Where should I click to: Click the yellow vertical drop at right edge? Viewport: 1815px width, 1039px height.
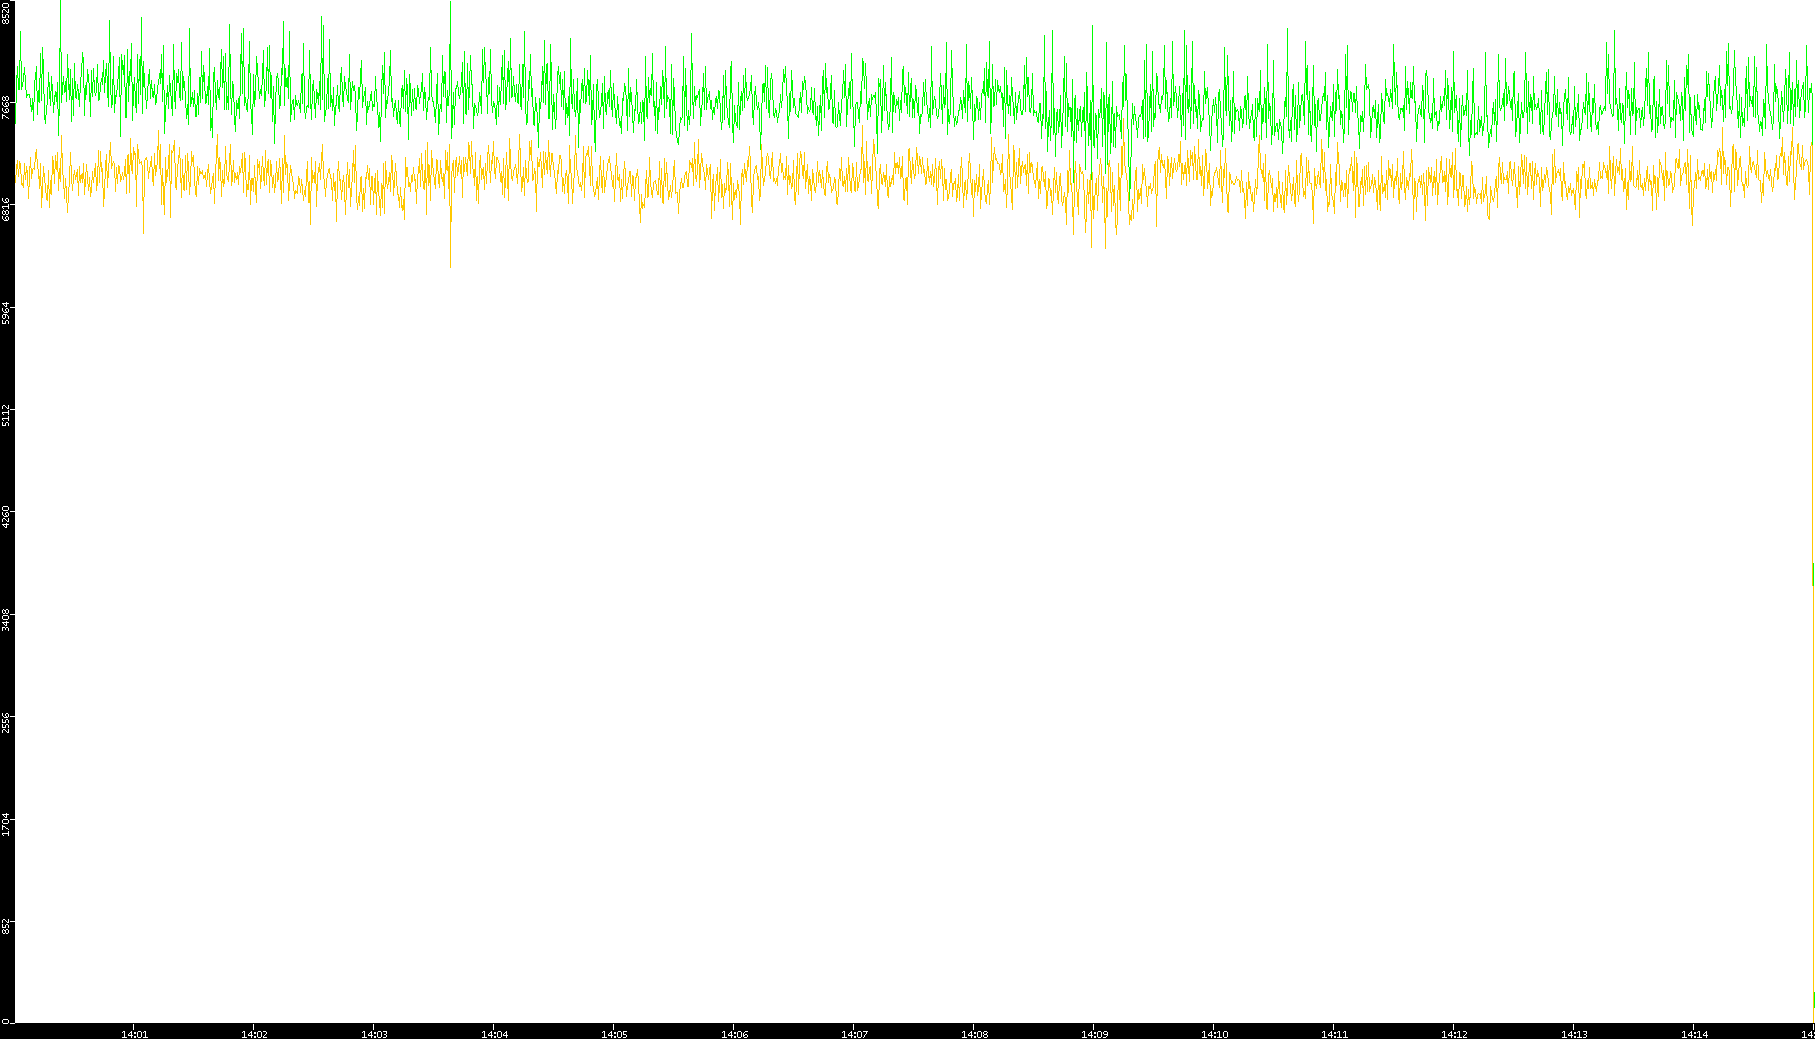(1812, 400)
